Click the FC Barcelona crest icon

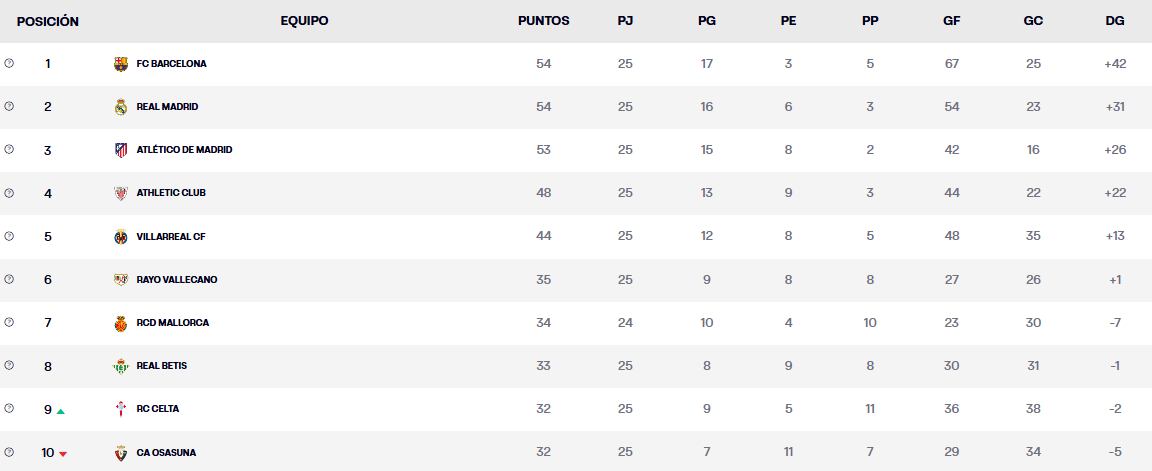click(121, 64)
